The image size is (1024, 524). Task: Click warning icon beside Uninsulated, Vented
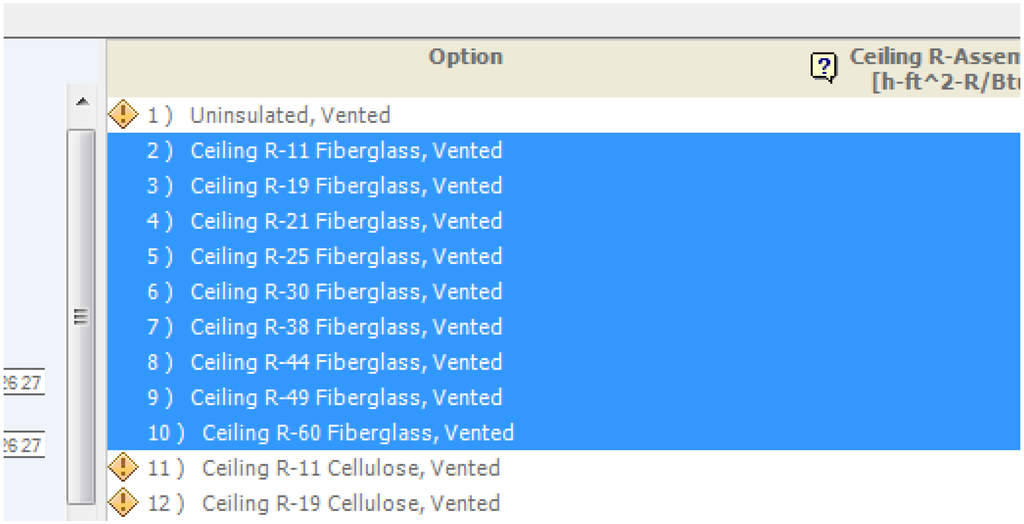122,115
